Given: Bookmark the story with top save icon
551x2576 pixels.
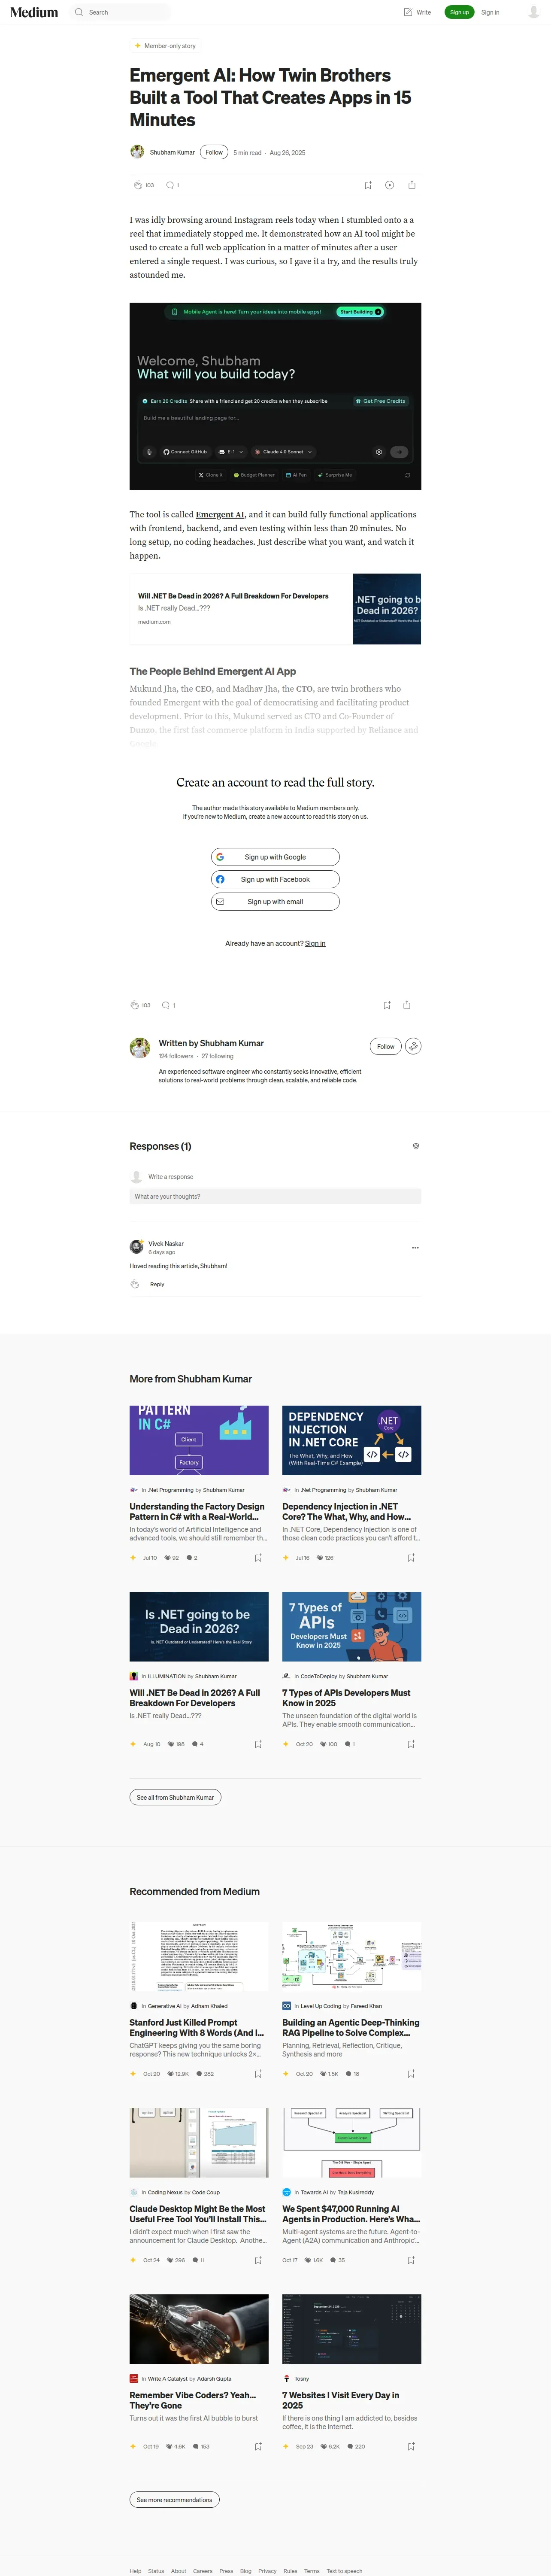Looking at the screenshot, I should (x=368, y=185).
